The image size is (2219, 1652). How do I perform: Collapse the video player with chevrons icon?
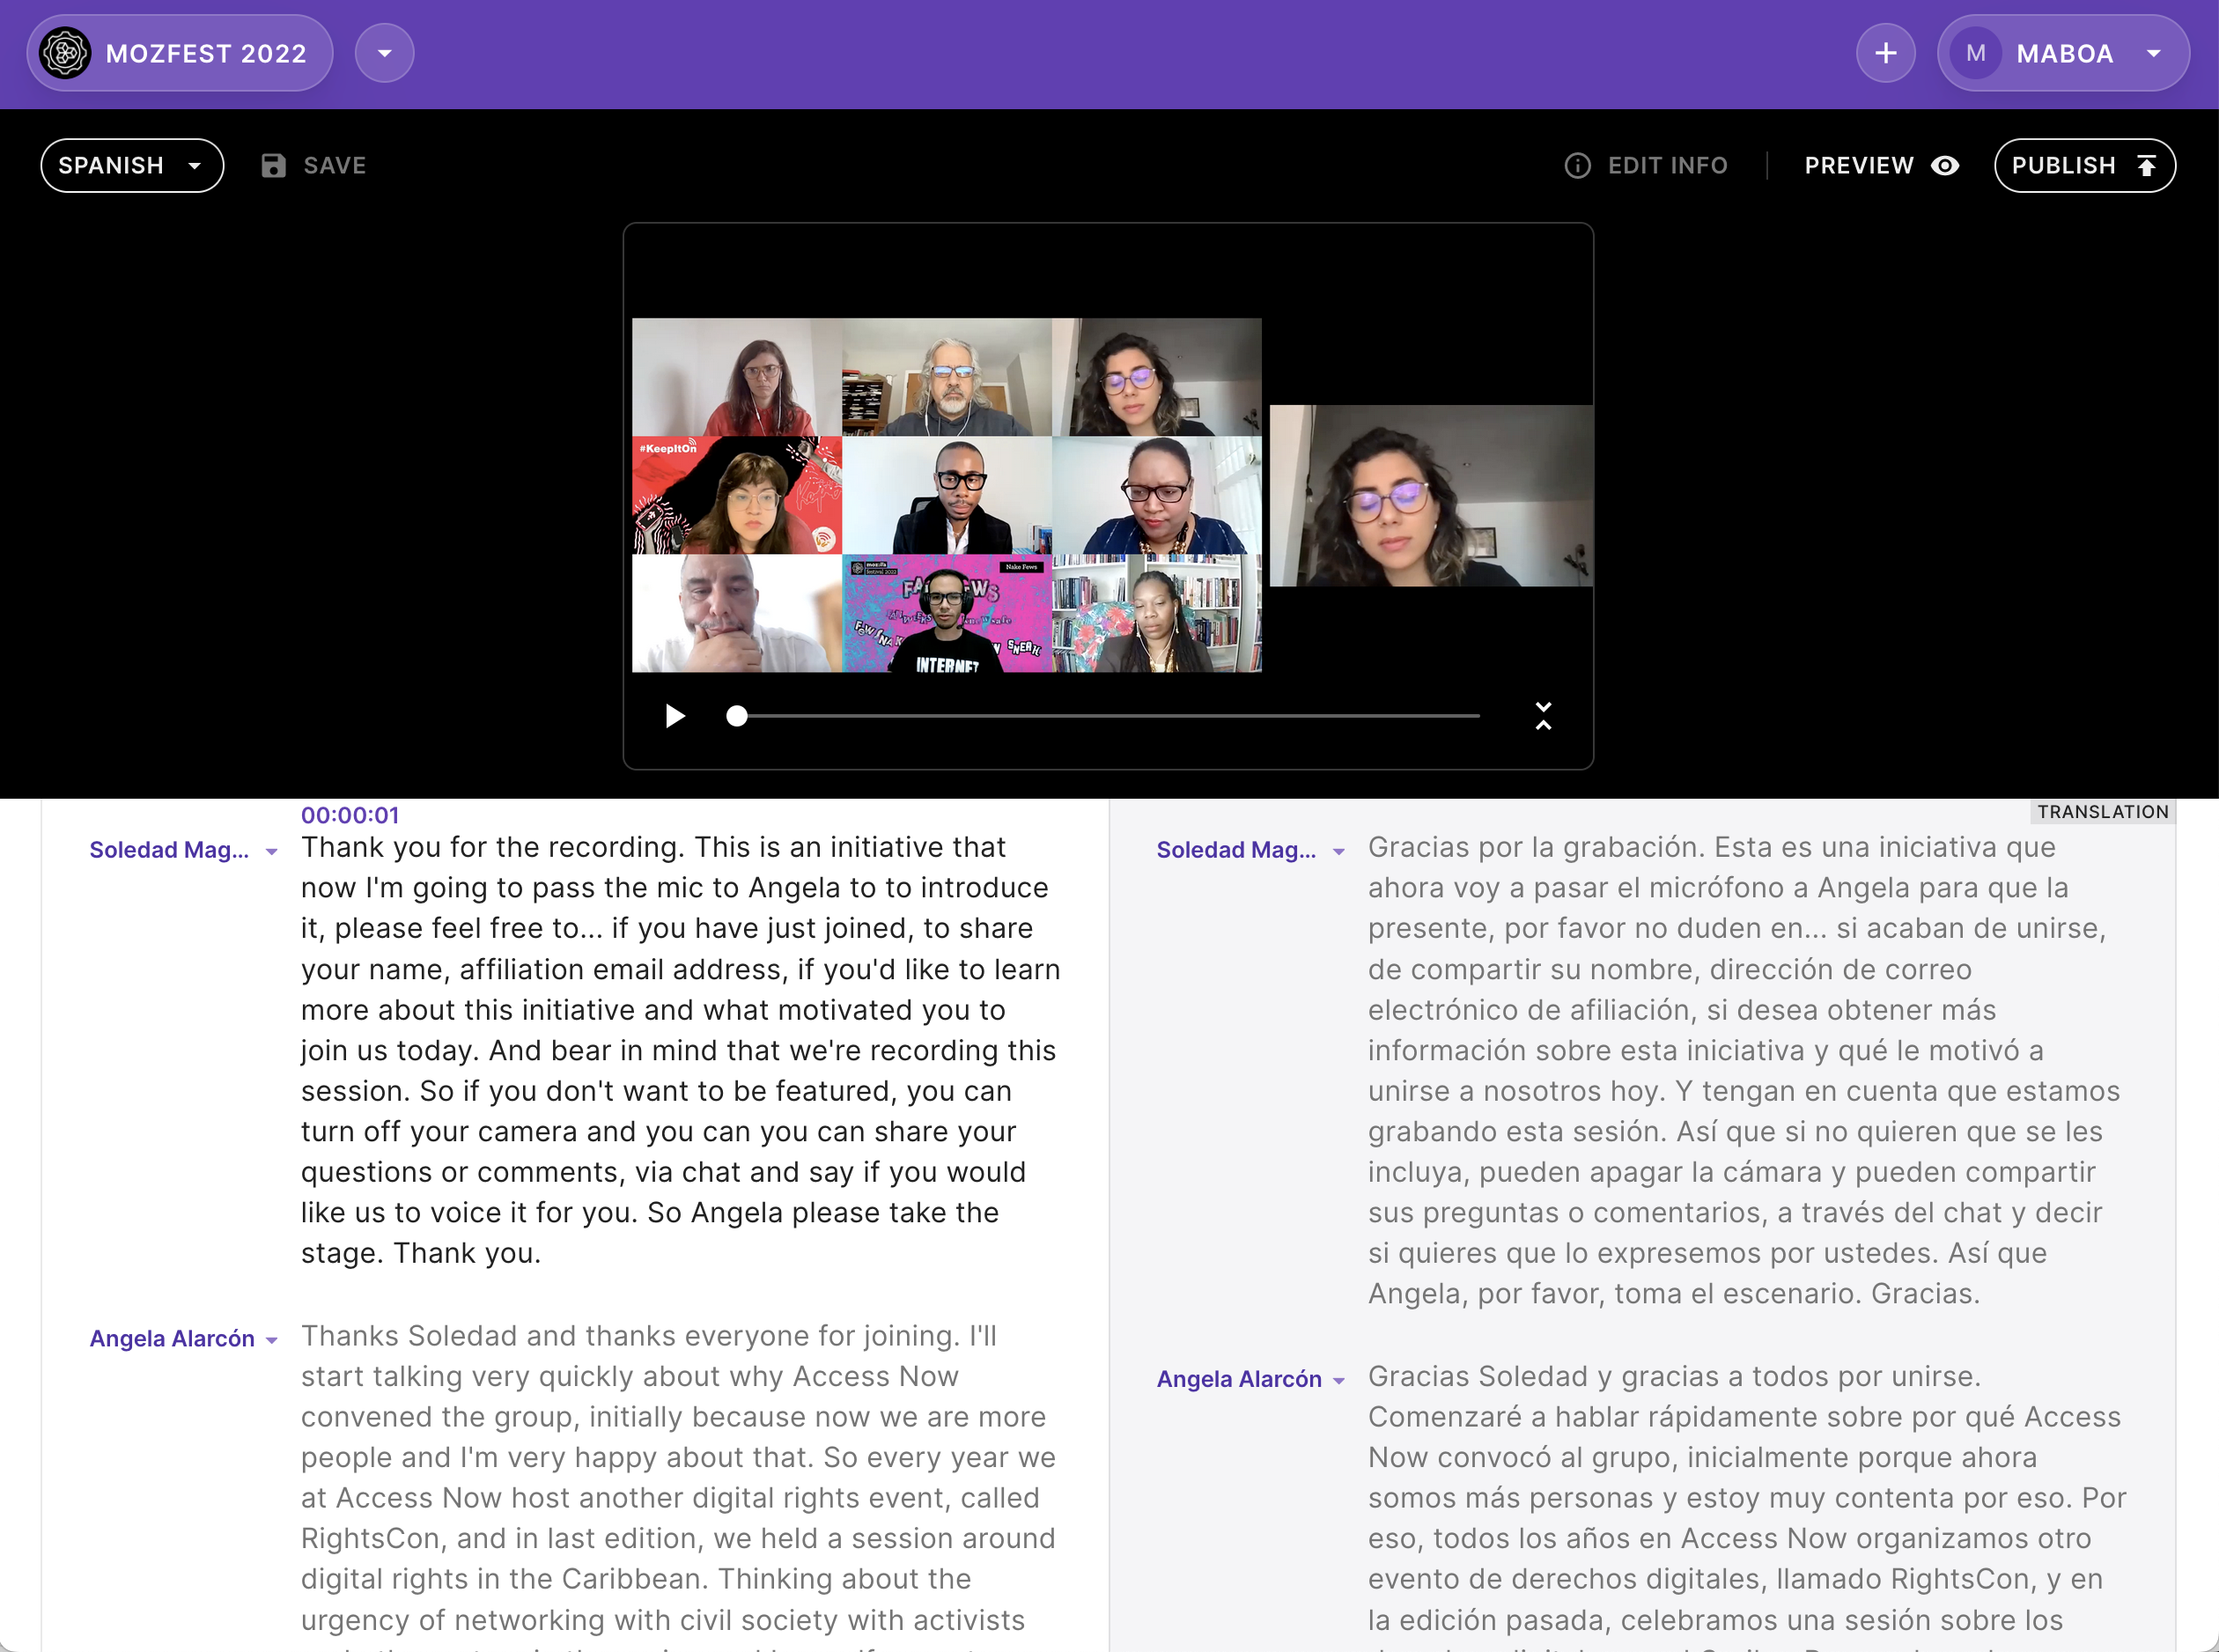[x=1543, y=716]
